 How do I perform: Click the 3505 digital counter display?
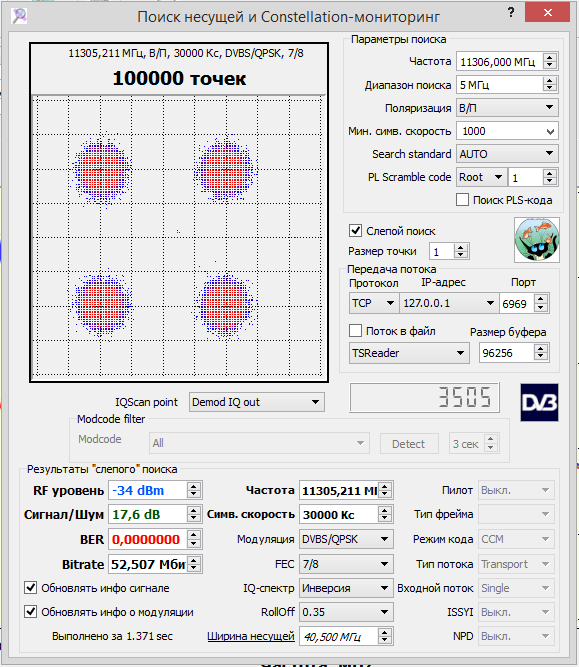click(424, 397)
